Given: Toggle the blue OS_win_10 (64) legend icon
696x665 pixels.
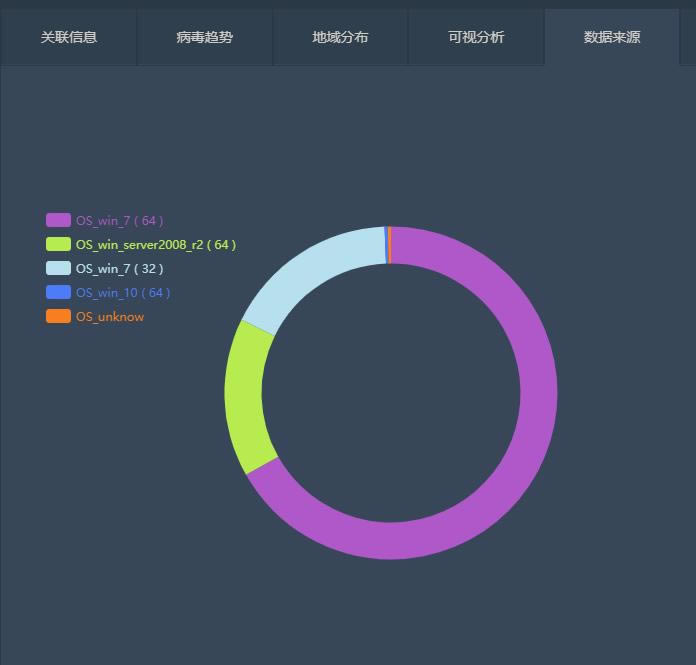Looking at the screenshot, I should (58, 292).
